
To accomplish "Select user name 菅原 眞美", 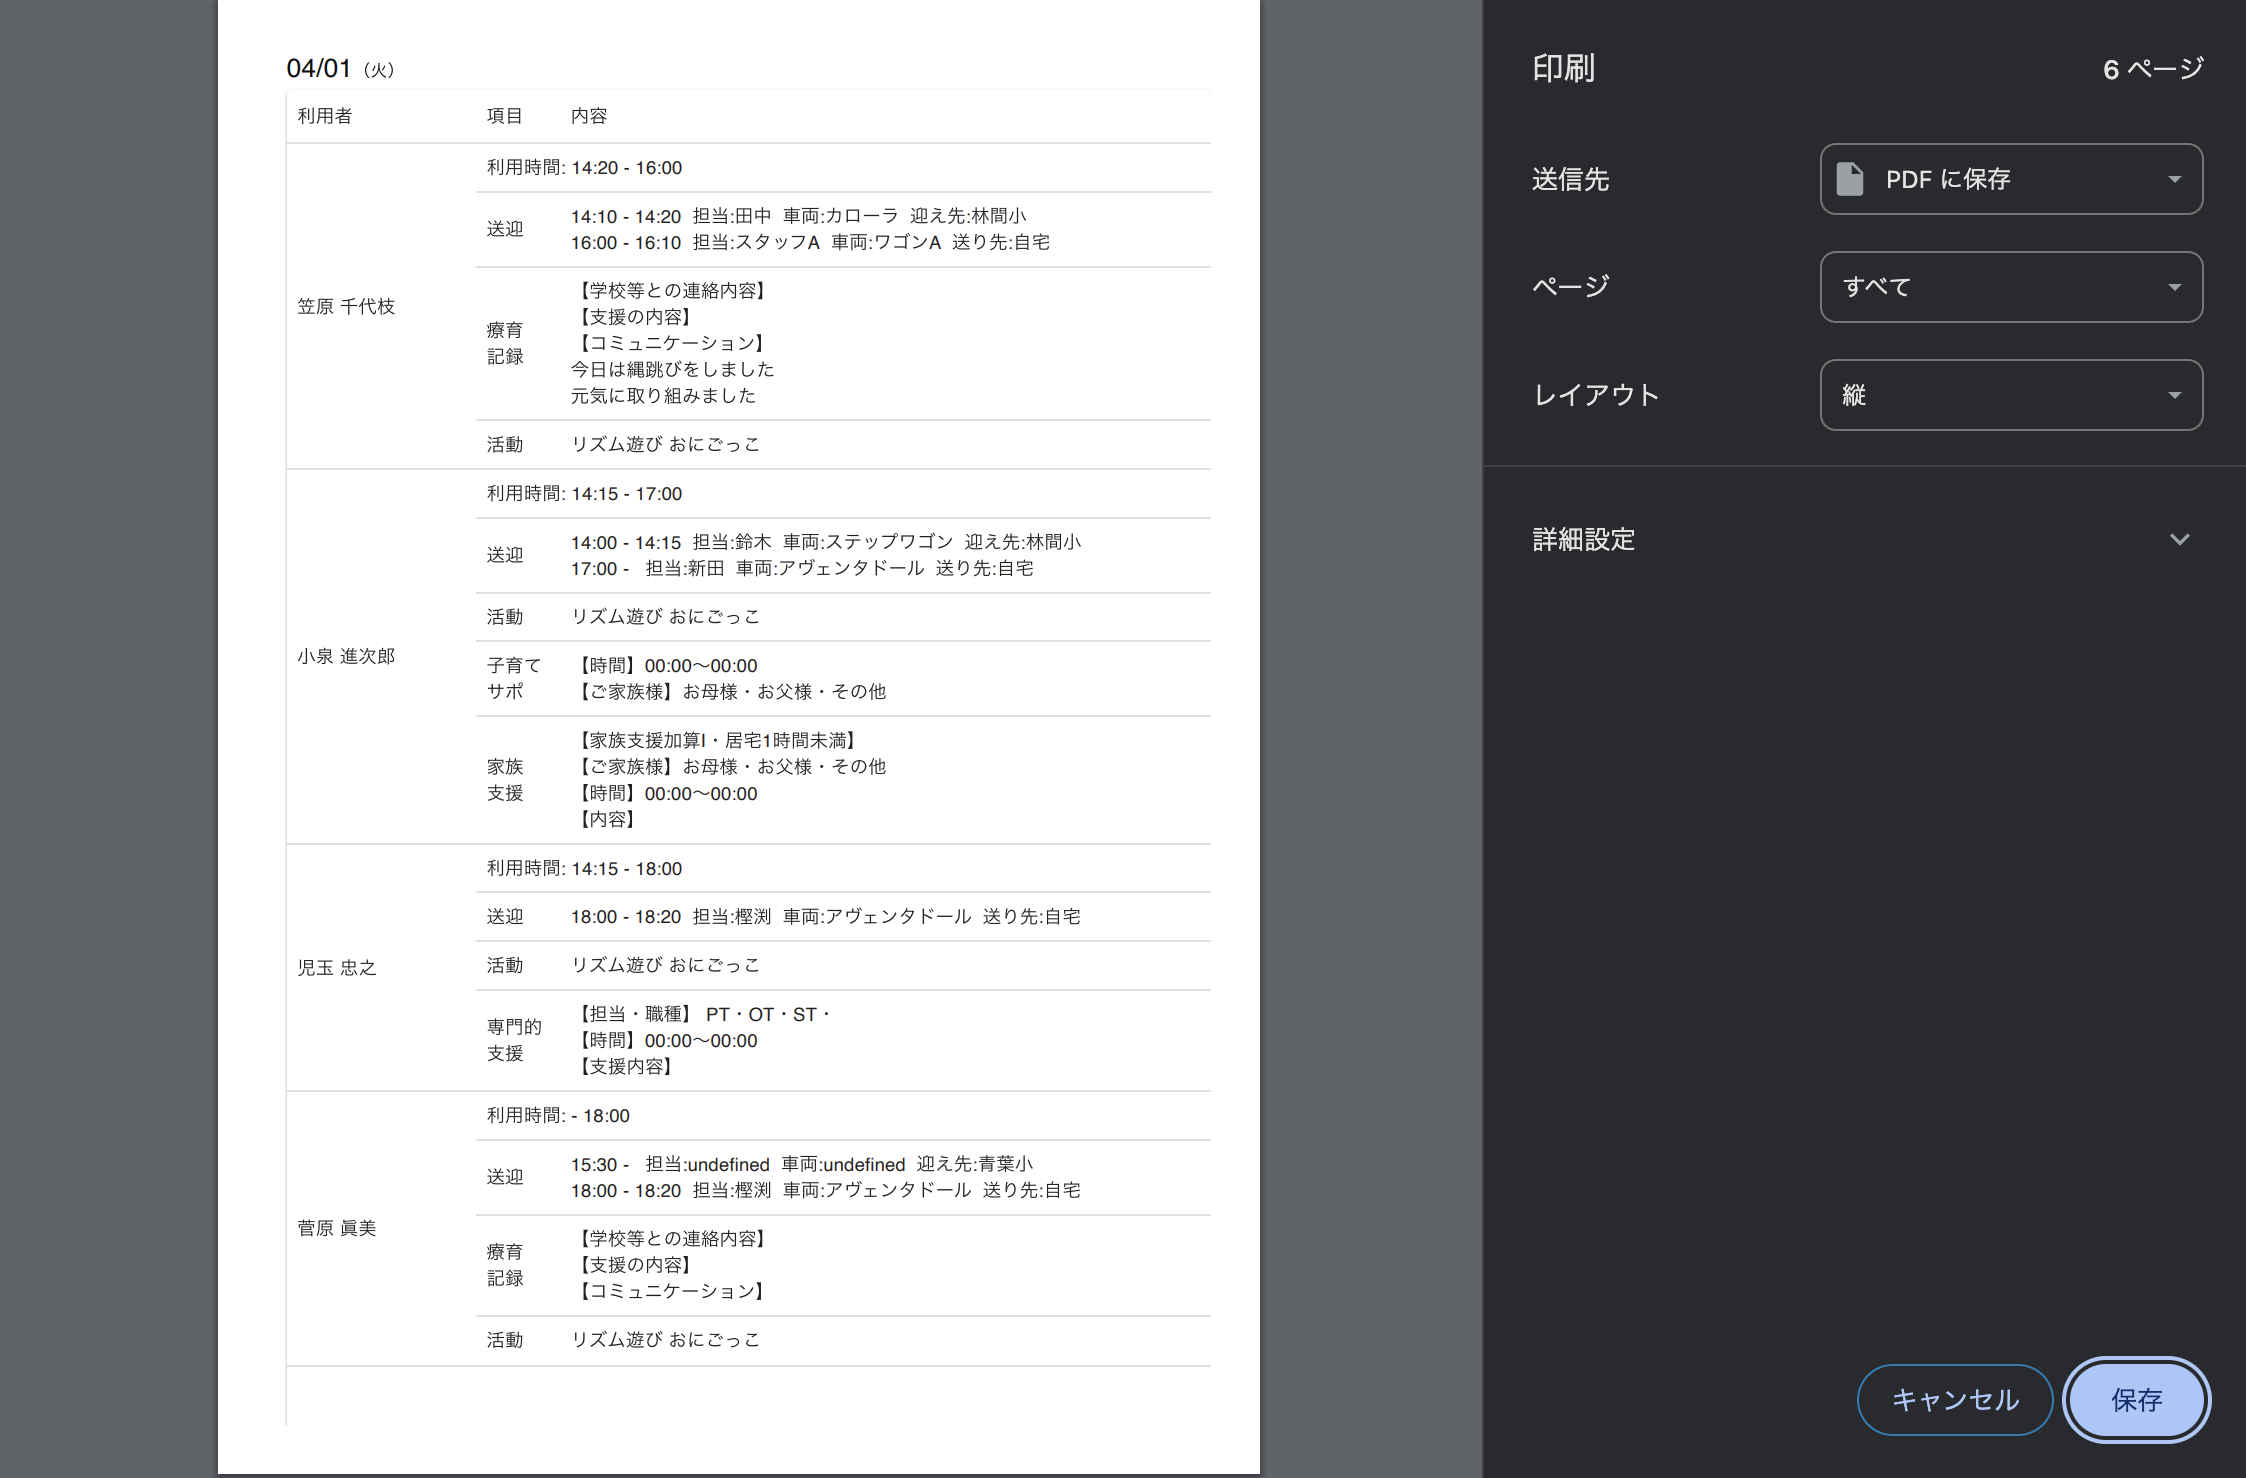I will [x=337, y=1228].
